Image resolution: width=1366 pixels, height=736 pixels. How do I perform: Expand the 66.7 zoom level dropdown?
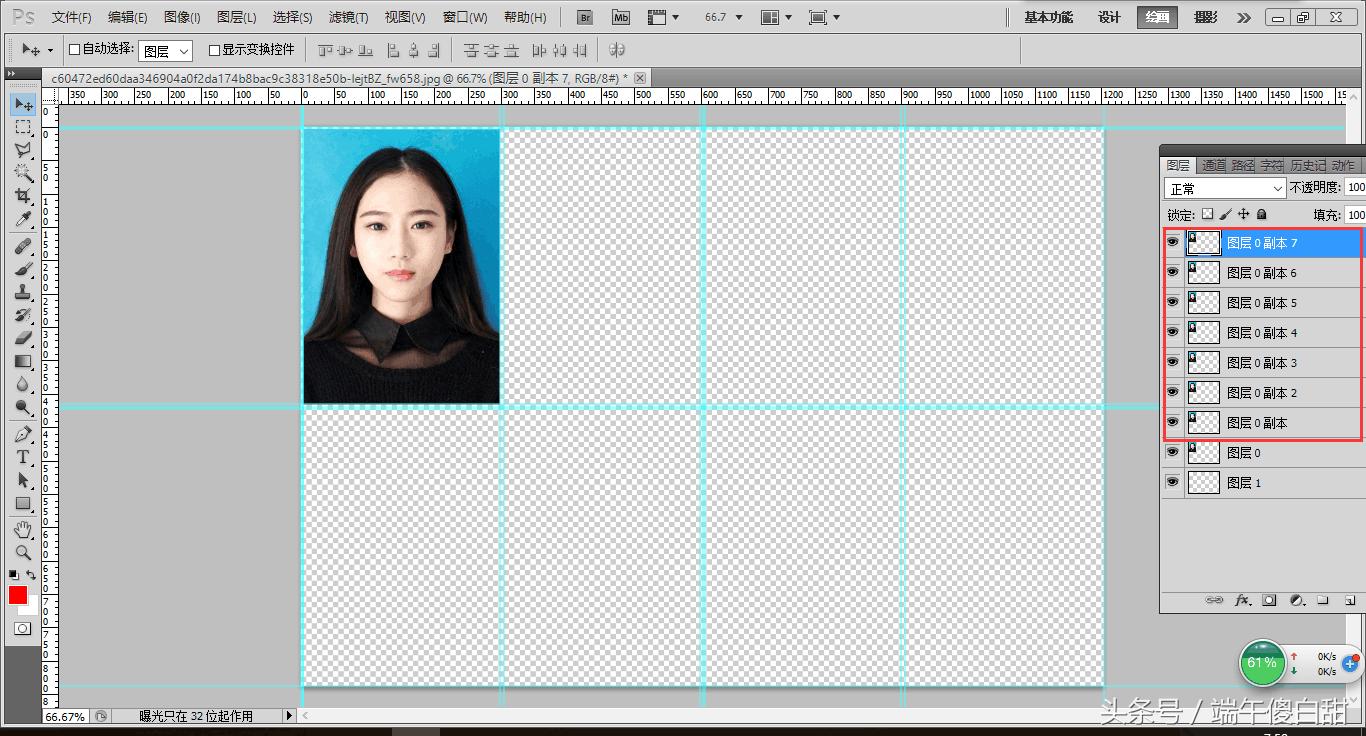[x=720, y=17]
